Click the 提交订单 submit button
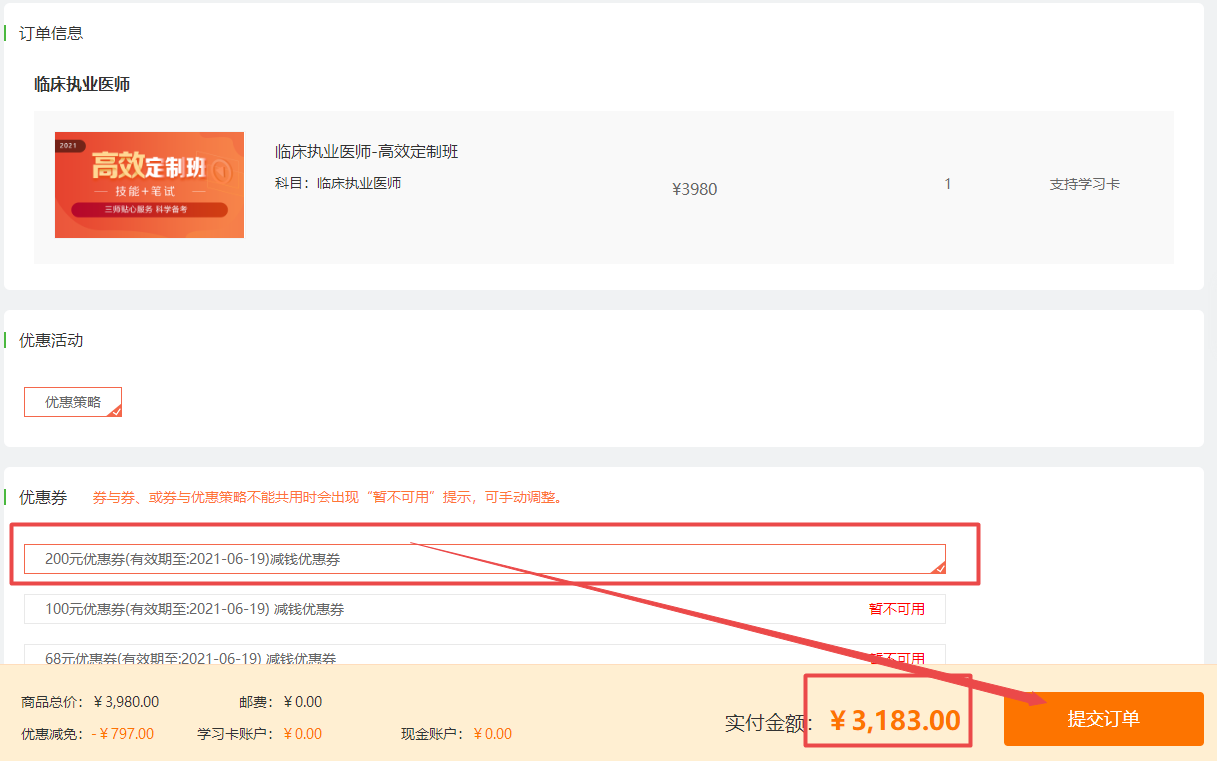Image resolution: width=1217 pixels, height=761 pixels. (x=1103, y=719)
